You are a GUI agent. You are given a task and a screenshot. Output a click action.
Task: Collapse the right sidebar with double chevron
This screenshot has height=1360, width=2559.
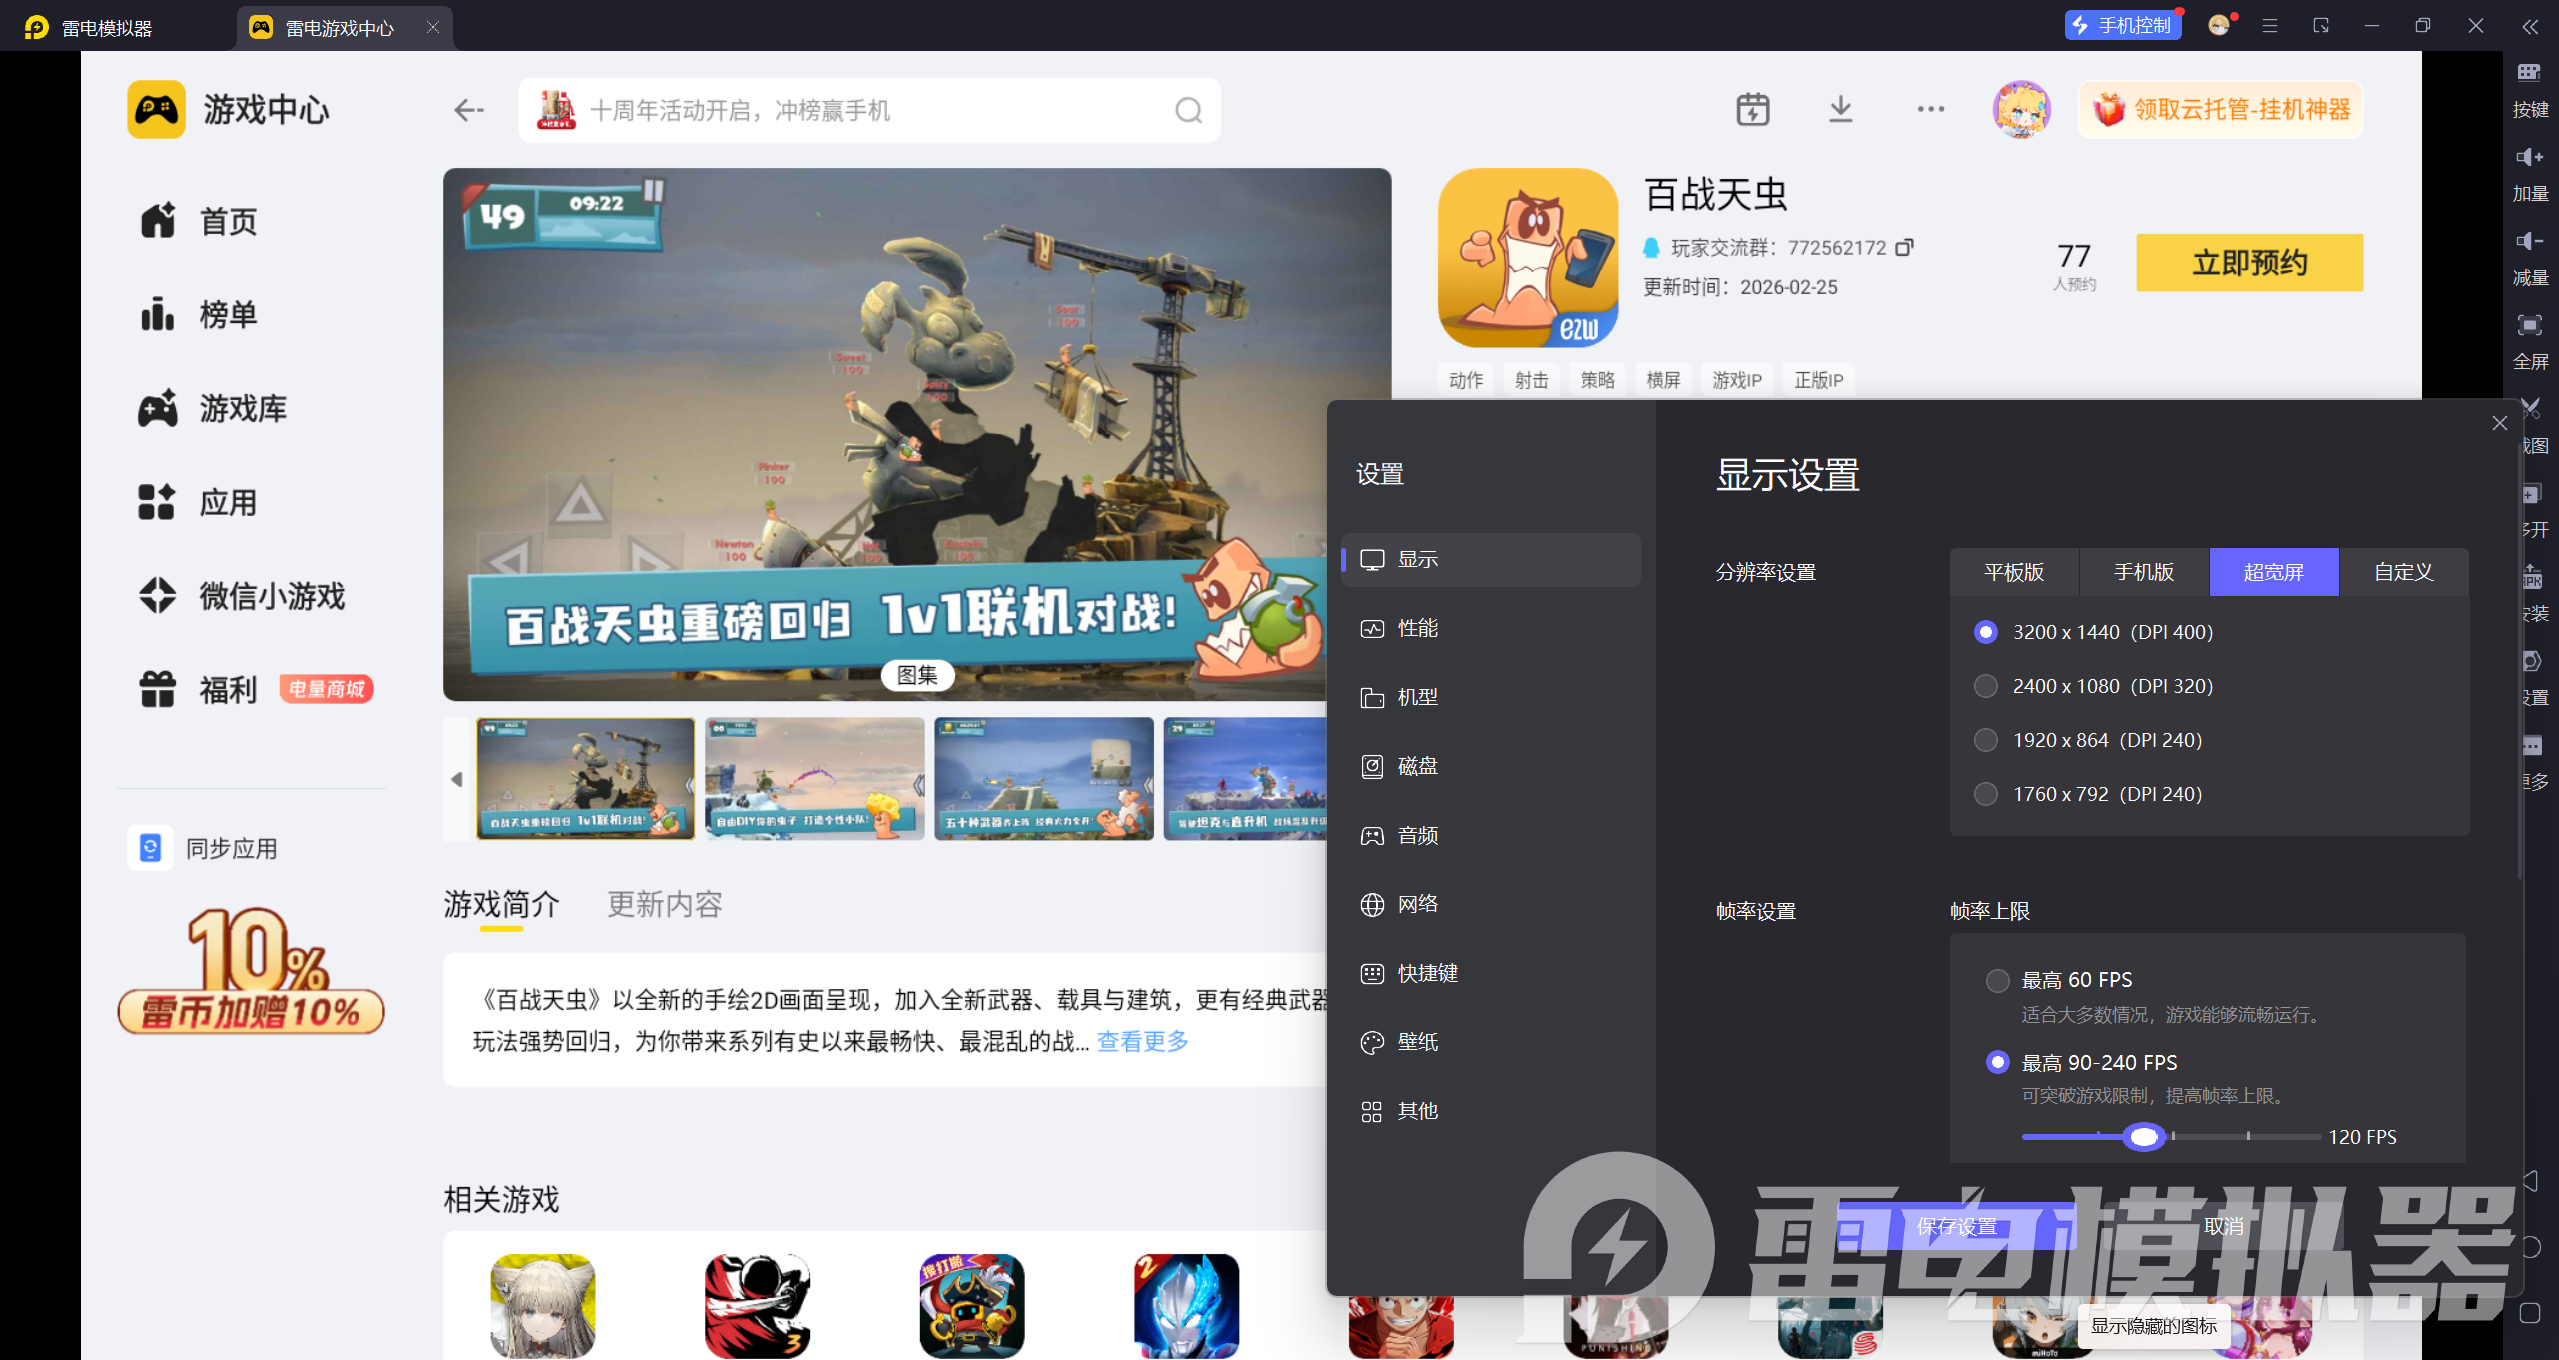pos(2529,27)
